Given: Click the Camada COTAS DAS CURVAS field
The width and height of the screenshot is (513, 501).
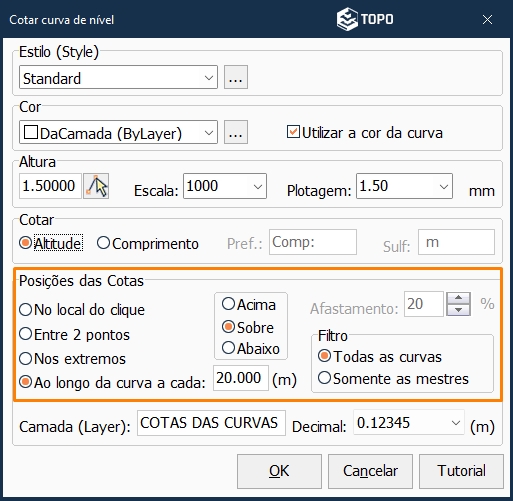Looking at the screenshot, I should pos(211,423).
